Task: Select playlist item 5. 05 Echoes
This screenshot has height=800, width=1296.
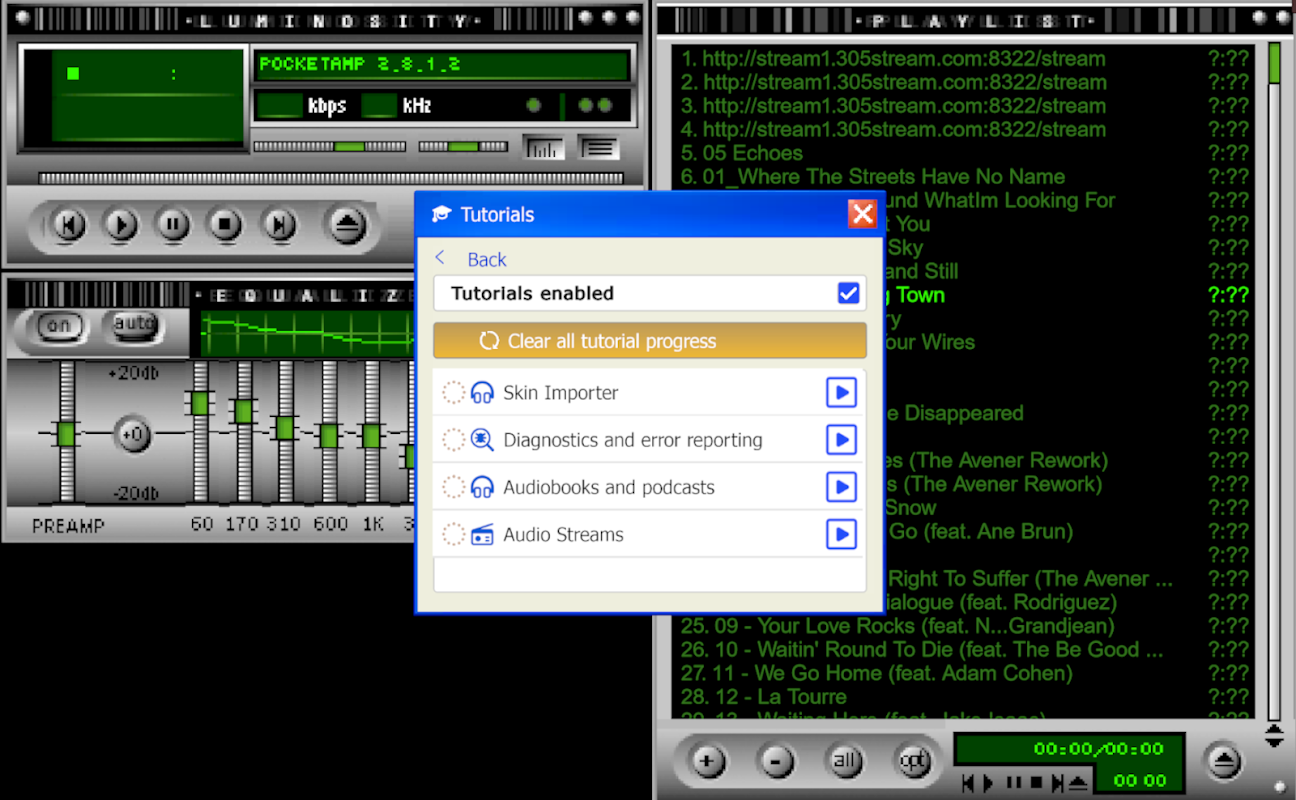Action: pyautogui.click(x=964, y=153)
